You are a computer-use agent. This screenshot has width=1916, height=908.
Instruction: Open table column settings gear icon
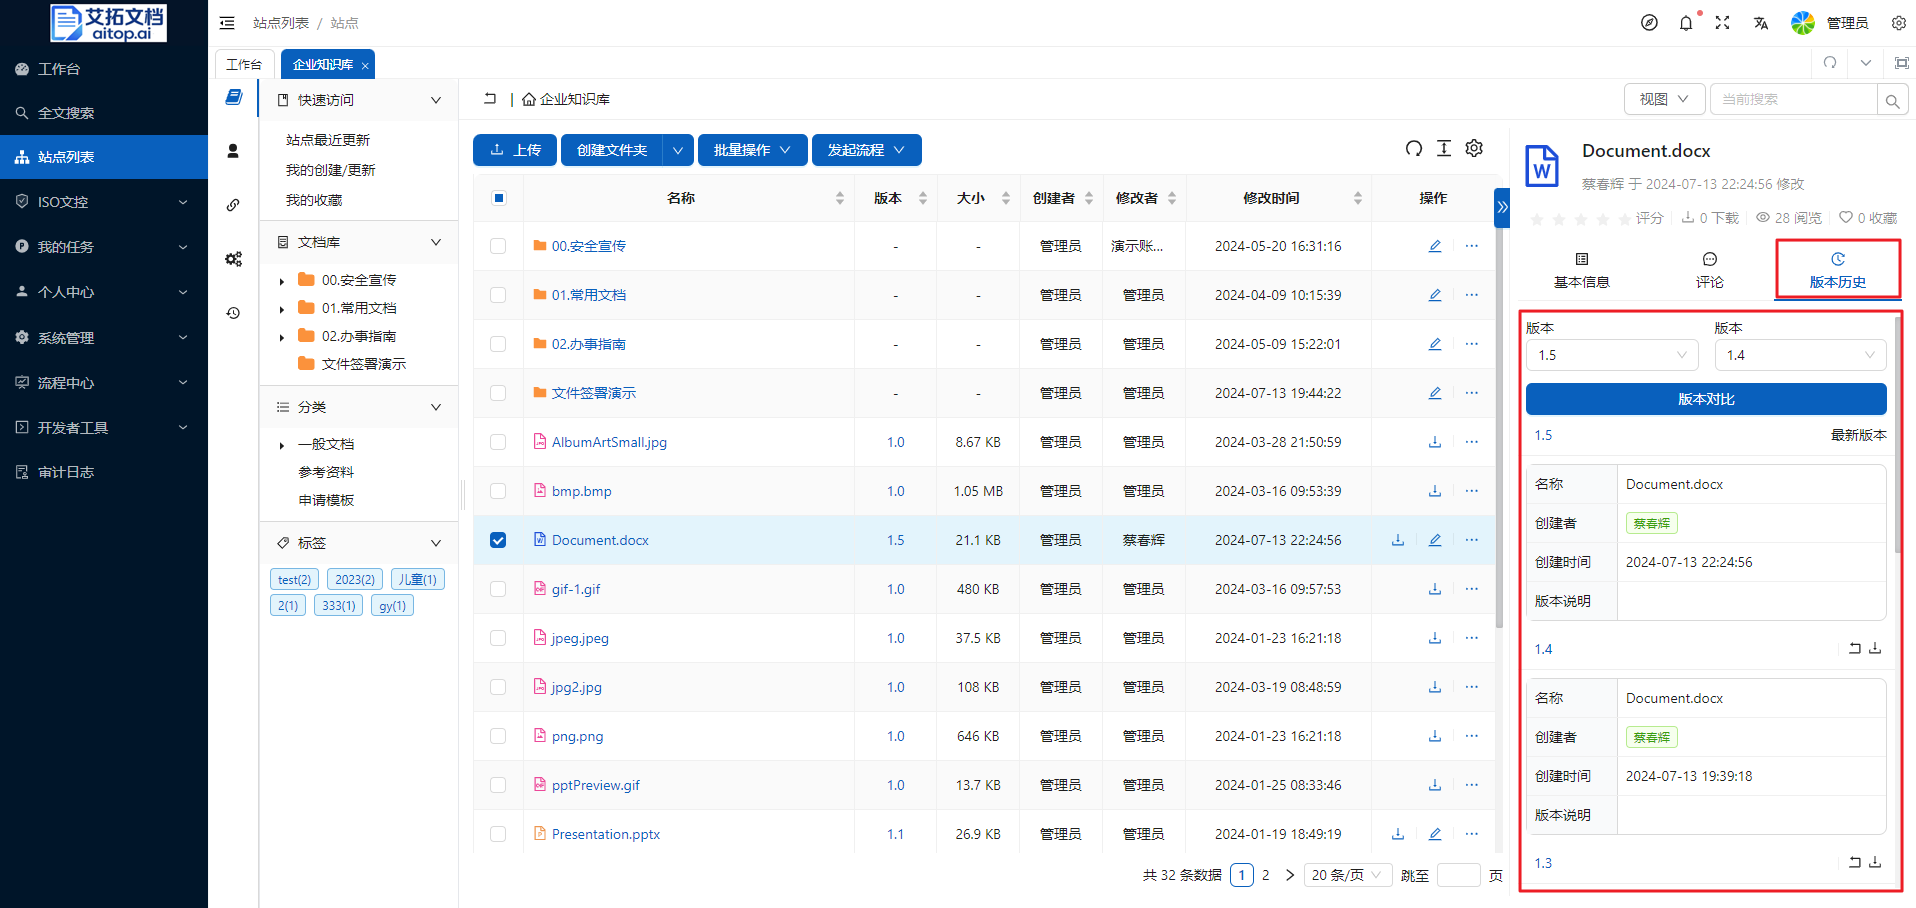[1474, 149]
